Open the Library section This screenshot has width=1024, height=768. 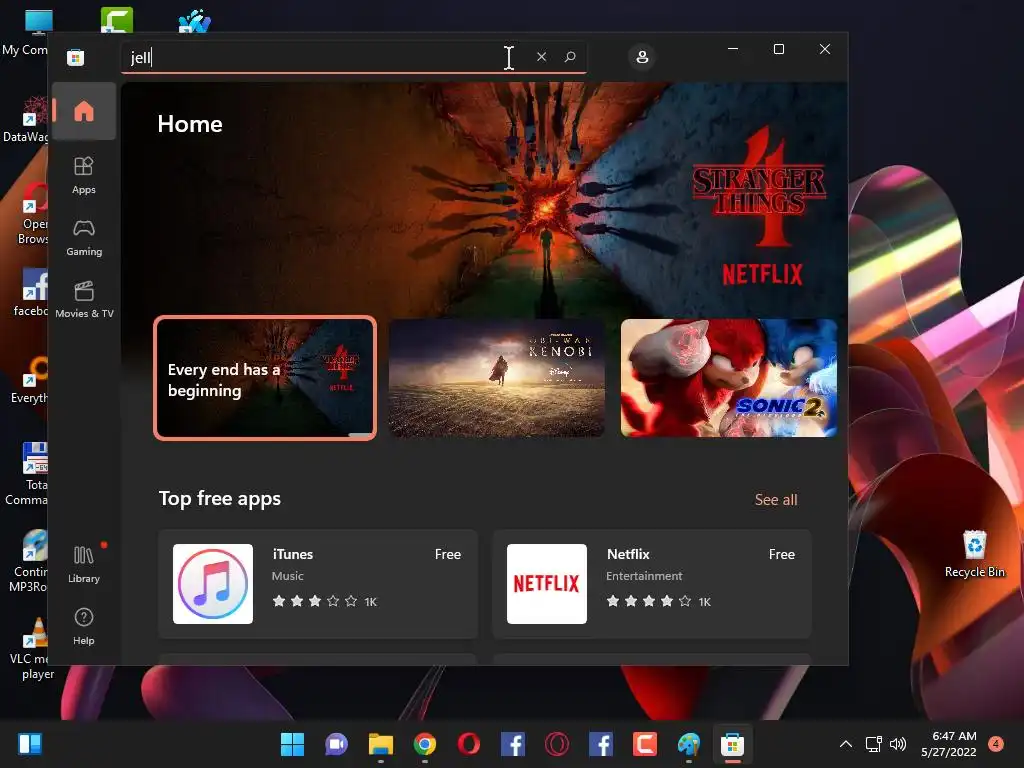[x=84, y=564]
